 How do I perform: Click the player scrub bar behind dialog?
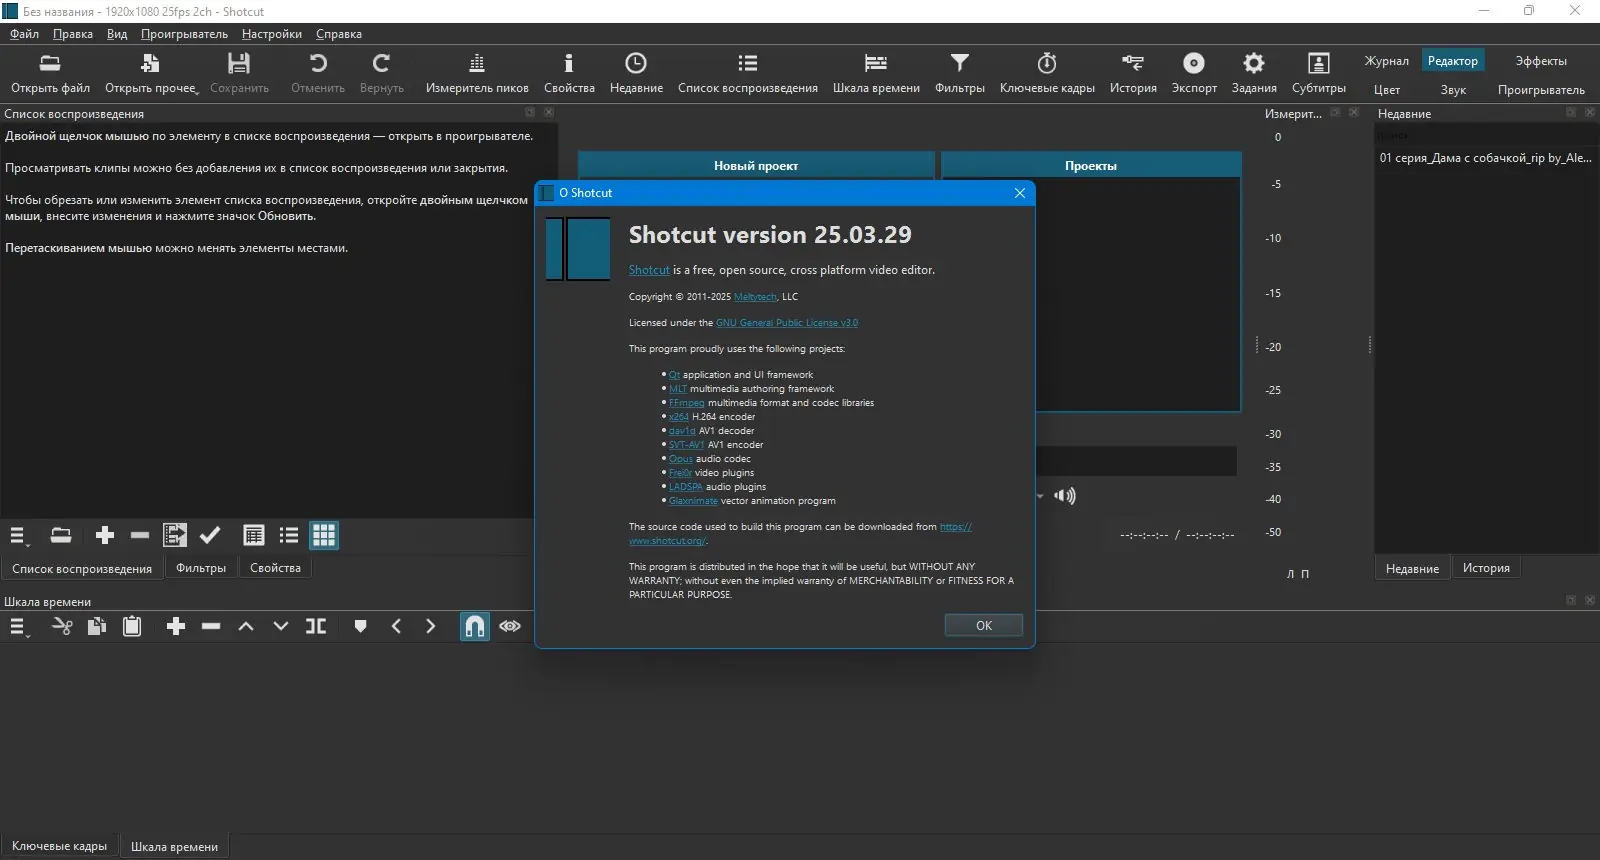click(x=1136, y=461)
